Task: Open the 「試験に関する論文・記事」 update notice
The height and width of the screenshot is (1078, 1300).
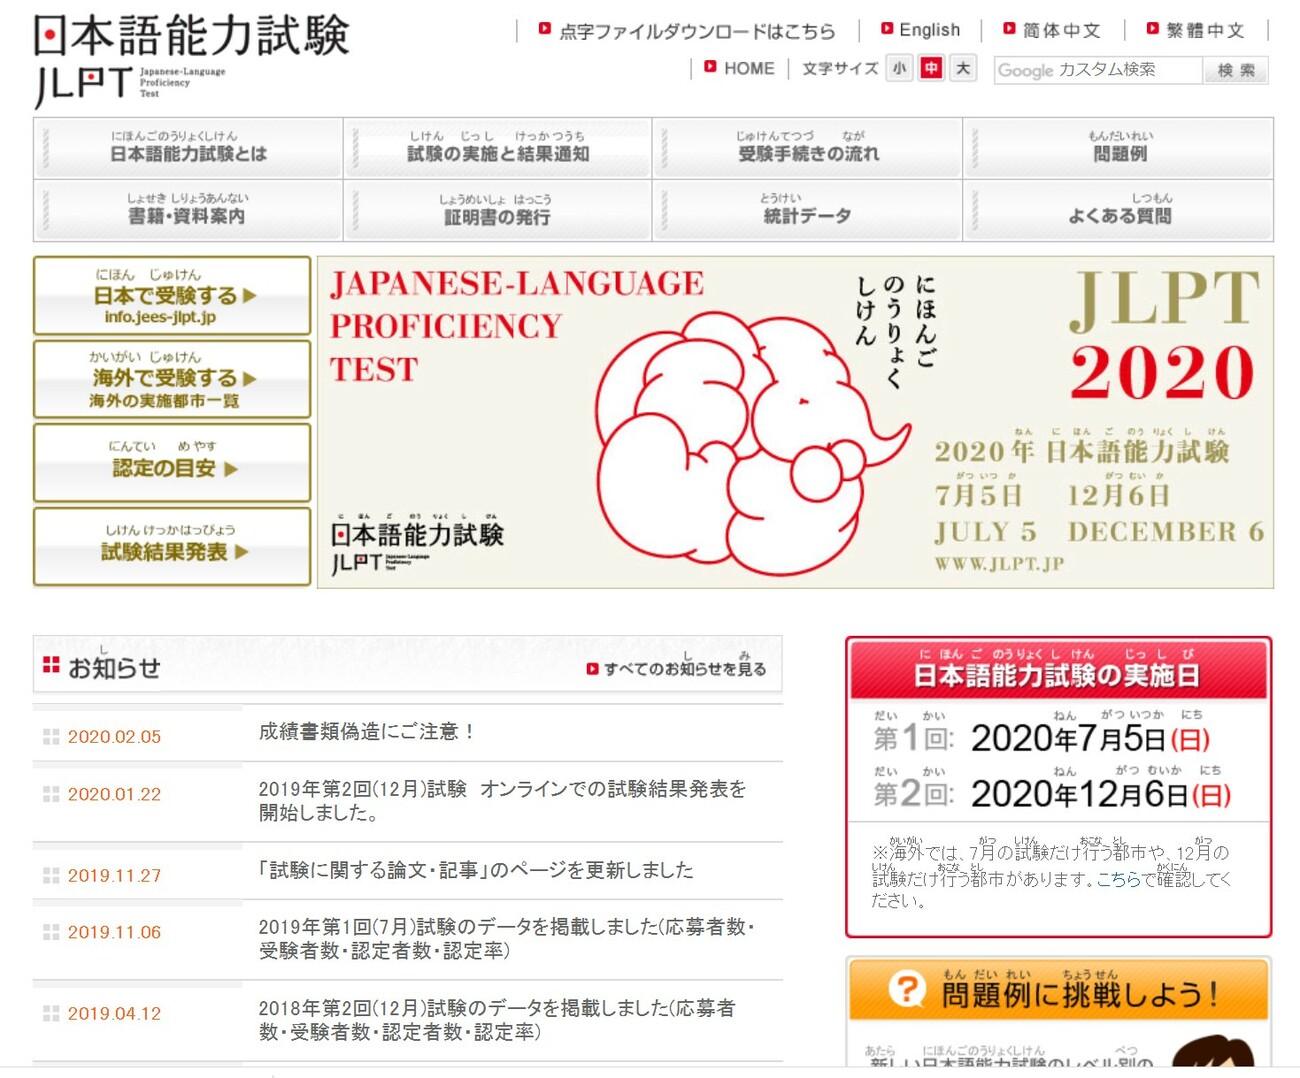Action: (x=476, y=870)
